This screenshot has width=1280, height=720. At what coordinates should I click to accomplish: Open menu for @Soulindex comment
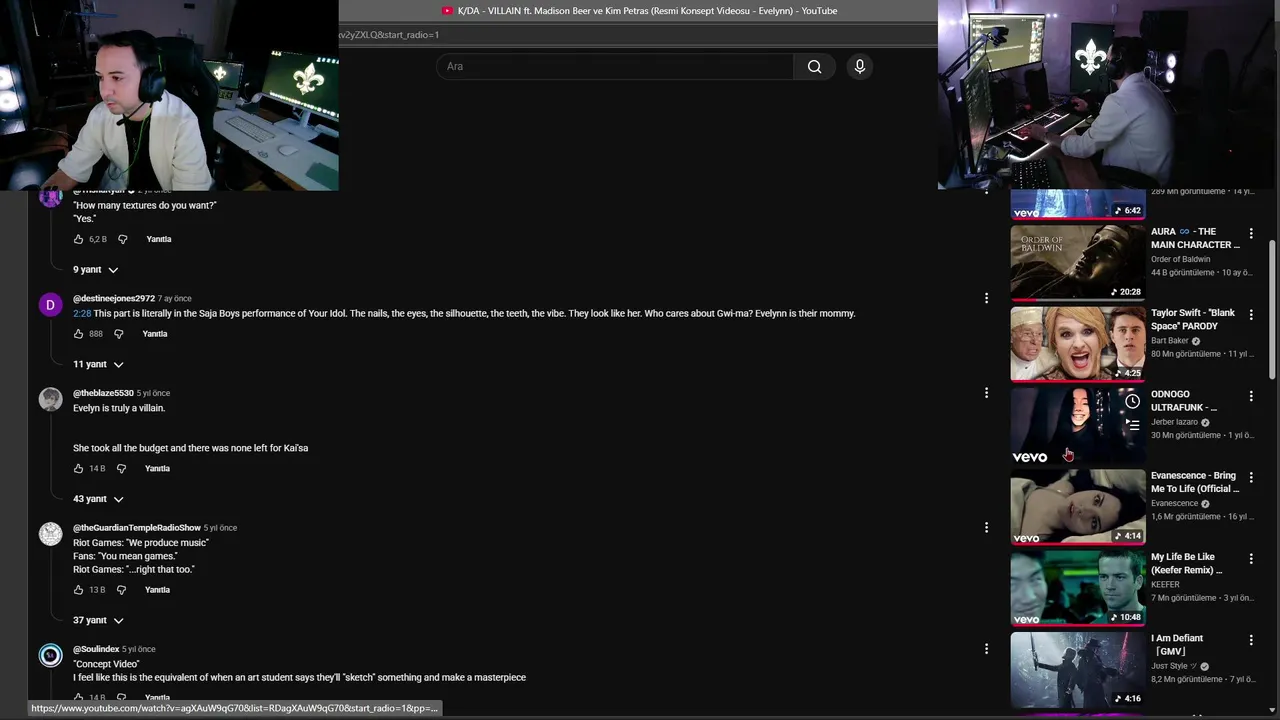(986, 649)
